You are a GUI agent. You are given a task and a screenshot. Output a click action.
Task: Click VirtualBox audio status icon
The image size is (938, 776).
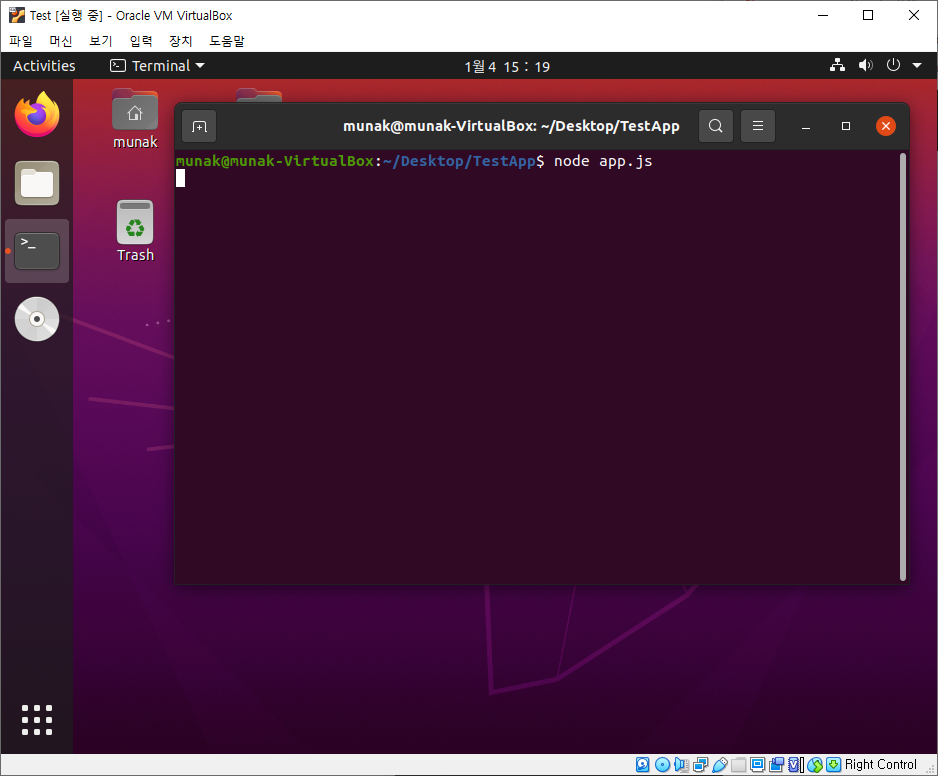(x=681, y=765)
